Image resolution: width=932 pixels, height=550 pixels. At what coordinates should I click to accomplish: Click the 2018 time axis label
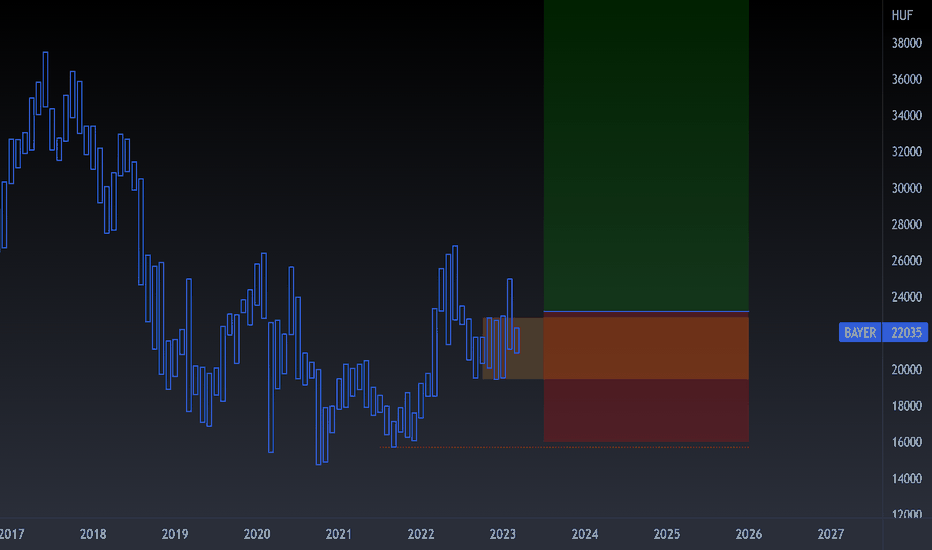click(x=93, y=534)
